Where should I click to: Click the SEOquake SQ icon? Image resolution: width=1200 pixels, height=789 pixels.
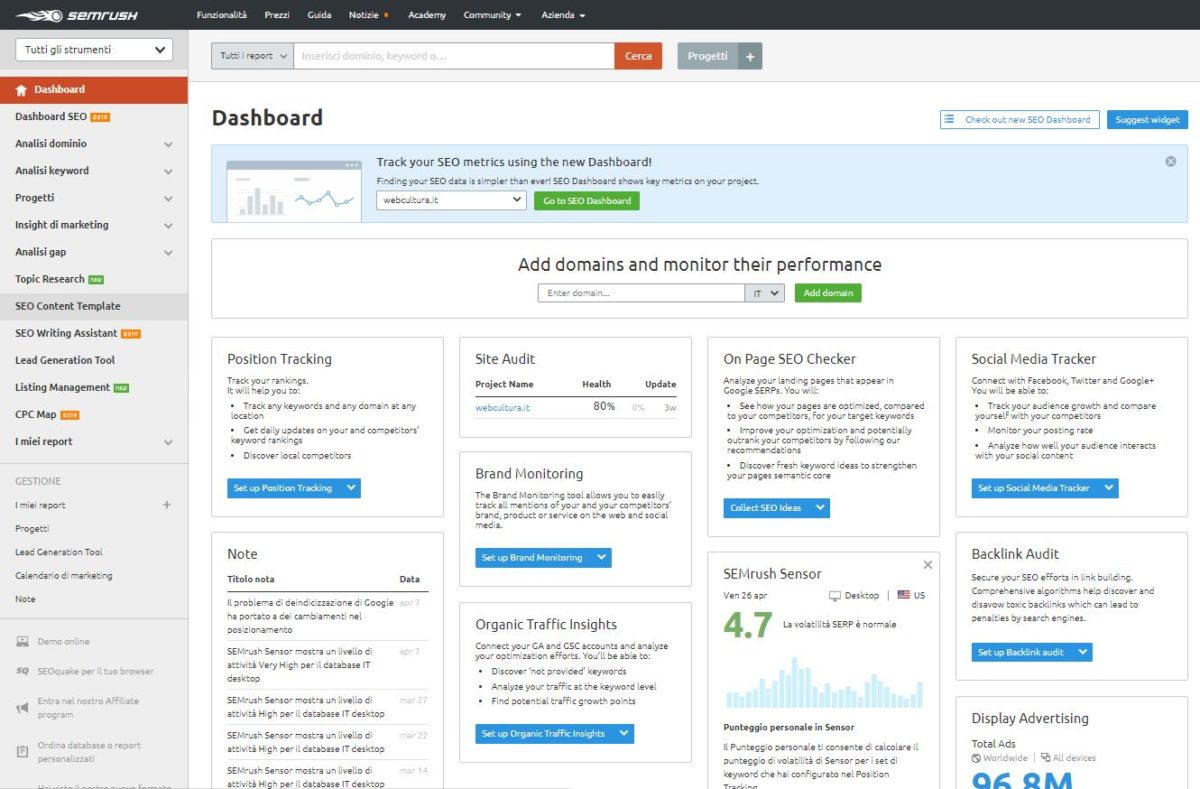click(x=22, y=672)
